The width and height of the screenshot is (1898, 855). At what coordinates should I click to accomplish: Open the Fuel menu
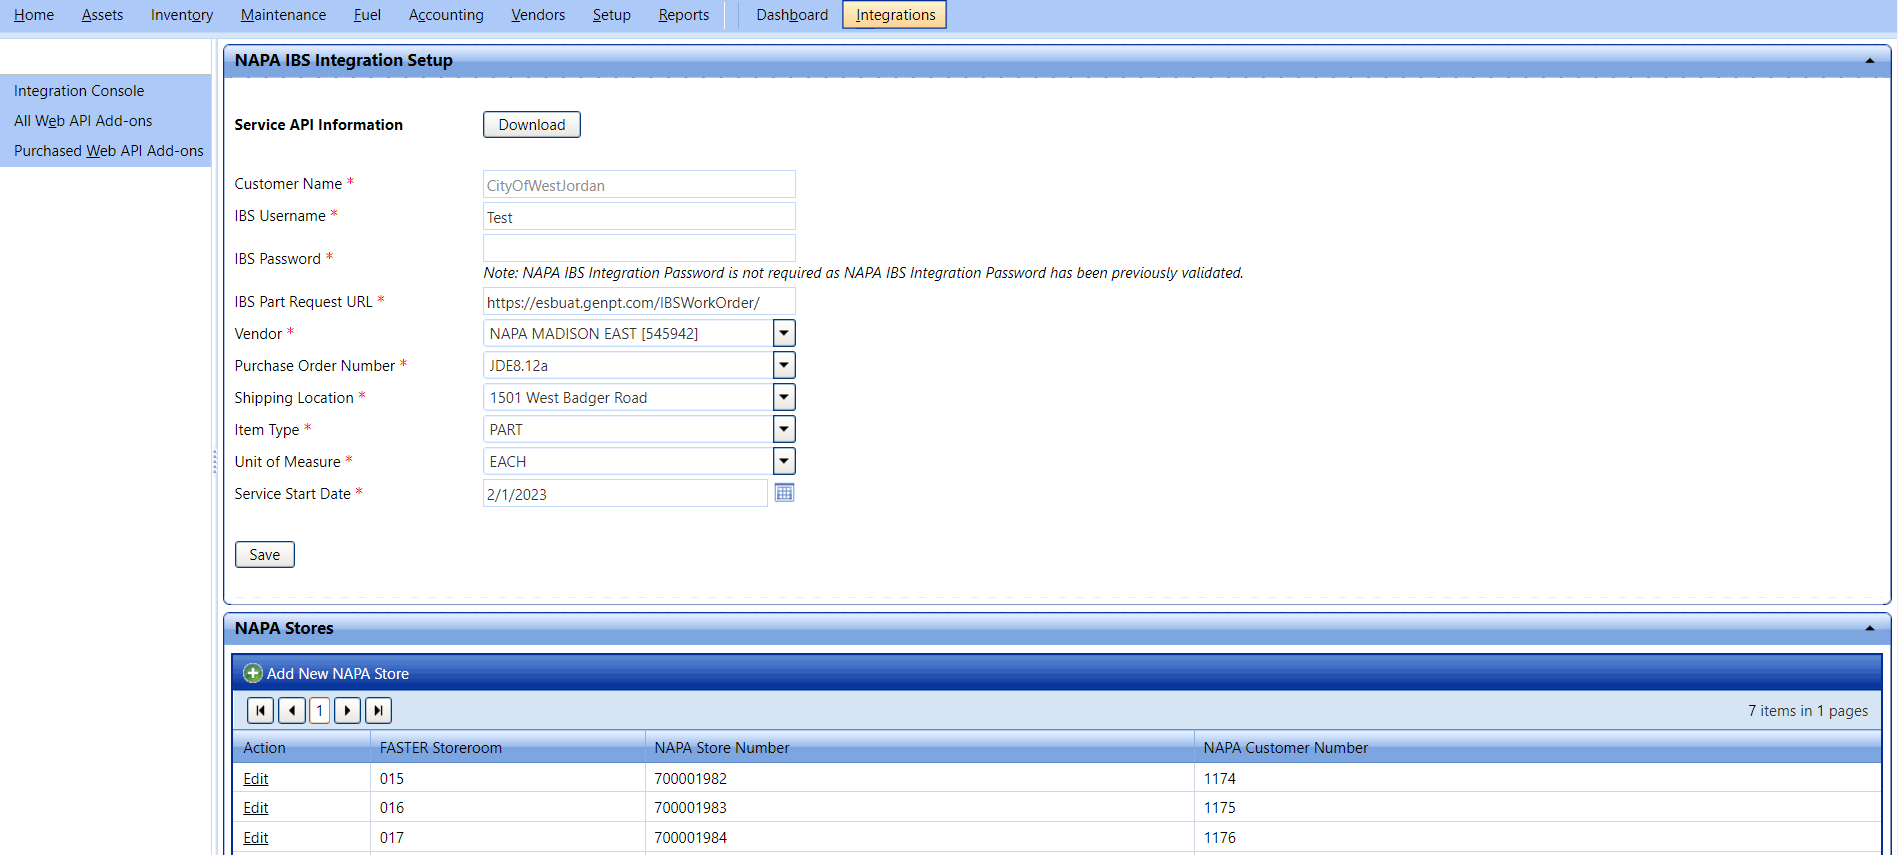(367, 15)
